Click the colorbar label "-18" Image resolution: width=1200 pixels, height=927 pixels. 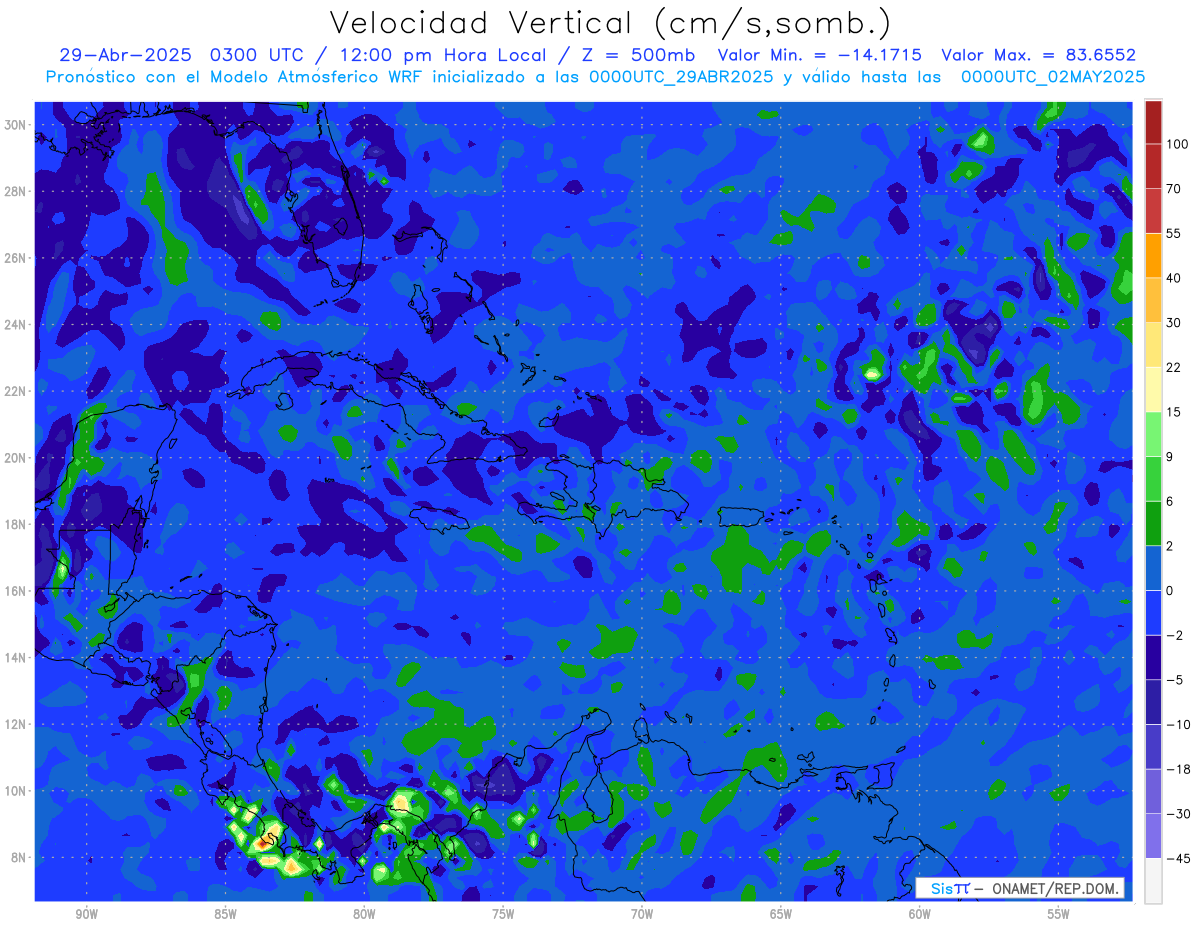click(x=1177, y=769)
